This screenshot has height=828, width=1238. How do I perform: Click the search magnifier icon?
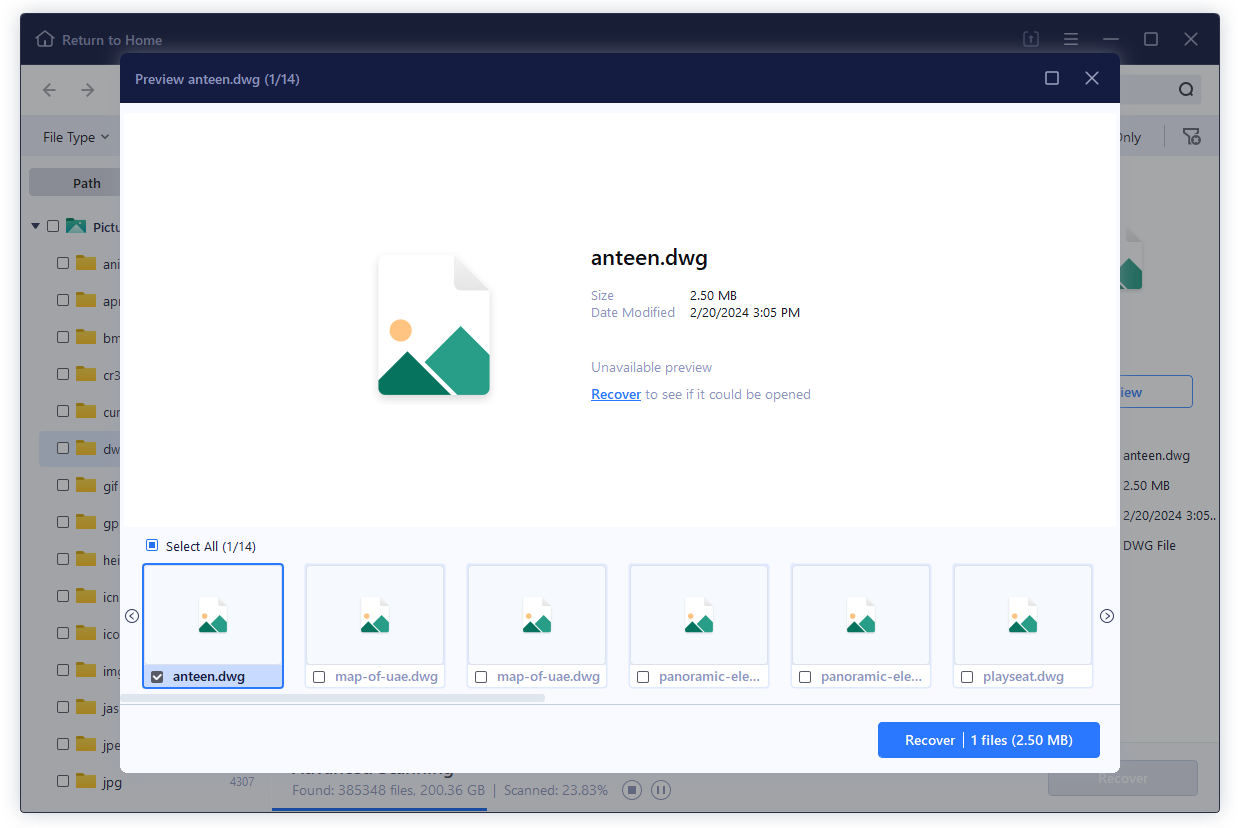tap(1186, 89)
